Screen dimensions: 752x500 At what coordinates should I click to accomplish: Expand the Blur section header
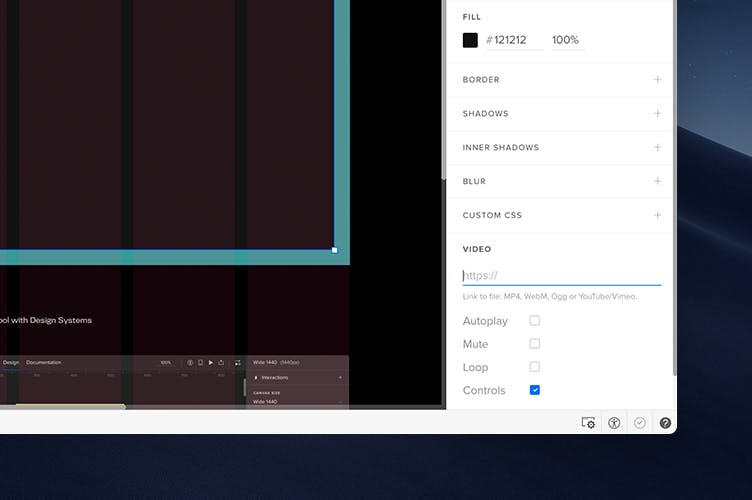(x=474, y=181)
